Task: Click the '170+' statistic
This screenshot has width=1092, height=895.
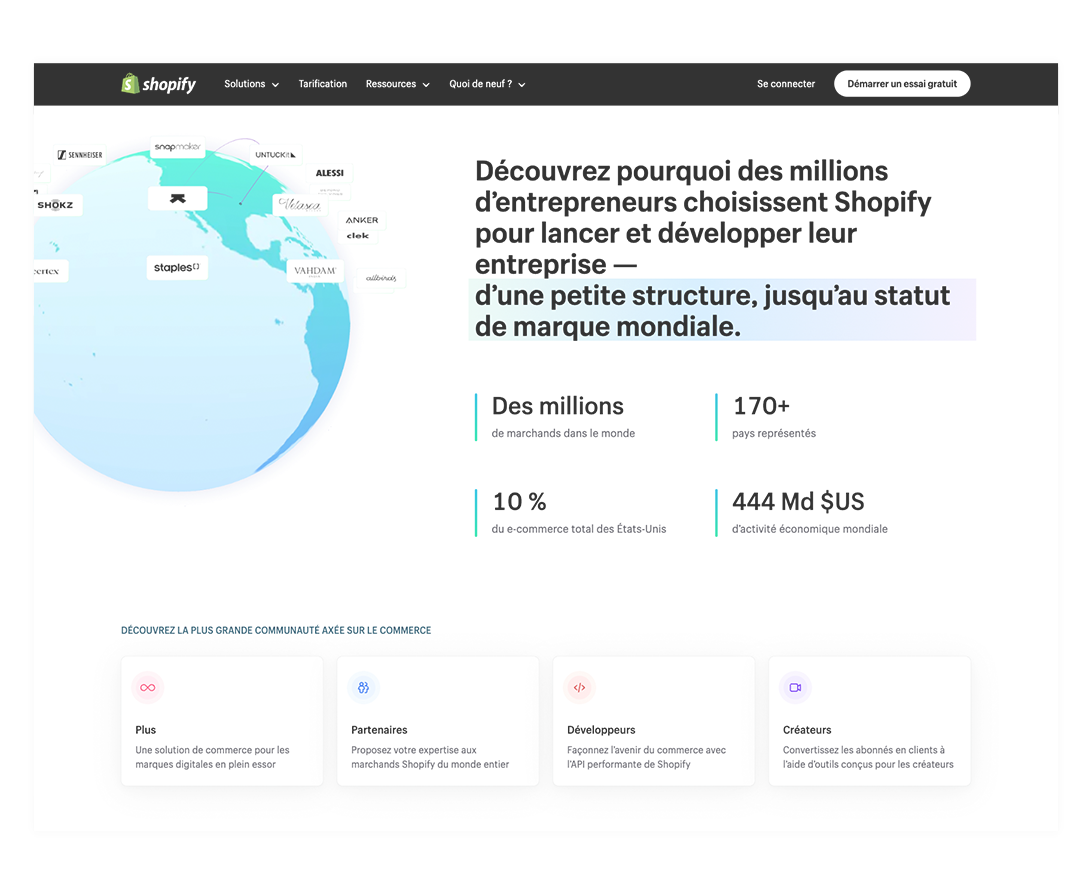Action: 761,406
